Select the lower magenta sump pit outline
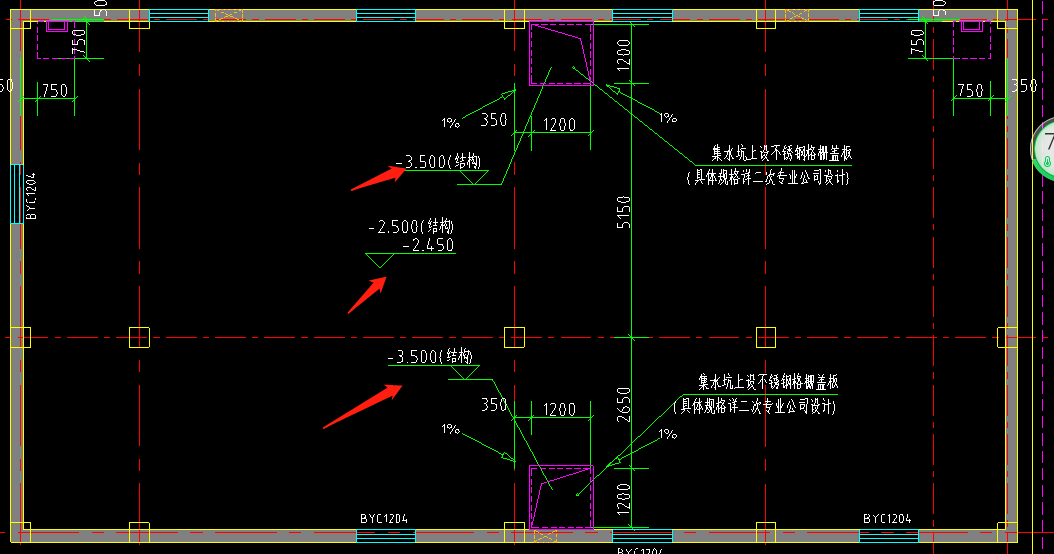This screenshot has width=1054, height=554. (561, 498)
